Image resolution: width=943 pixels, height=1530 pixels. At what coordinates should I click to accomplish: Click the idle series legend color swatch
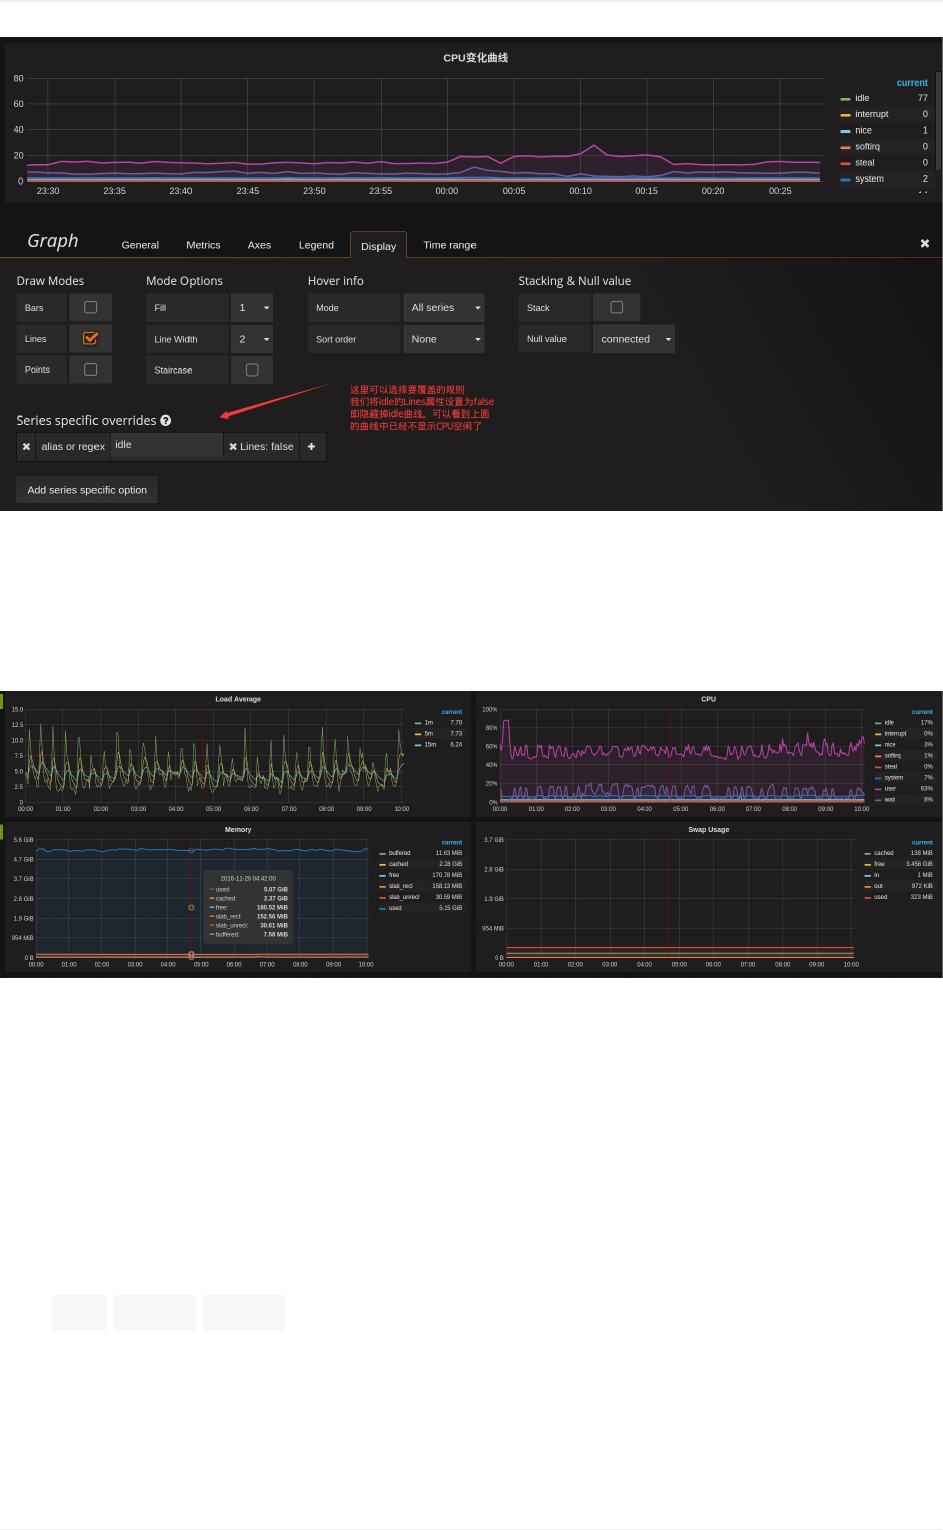pyautogui.click(x=845, y=99)
